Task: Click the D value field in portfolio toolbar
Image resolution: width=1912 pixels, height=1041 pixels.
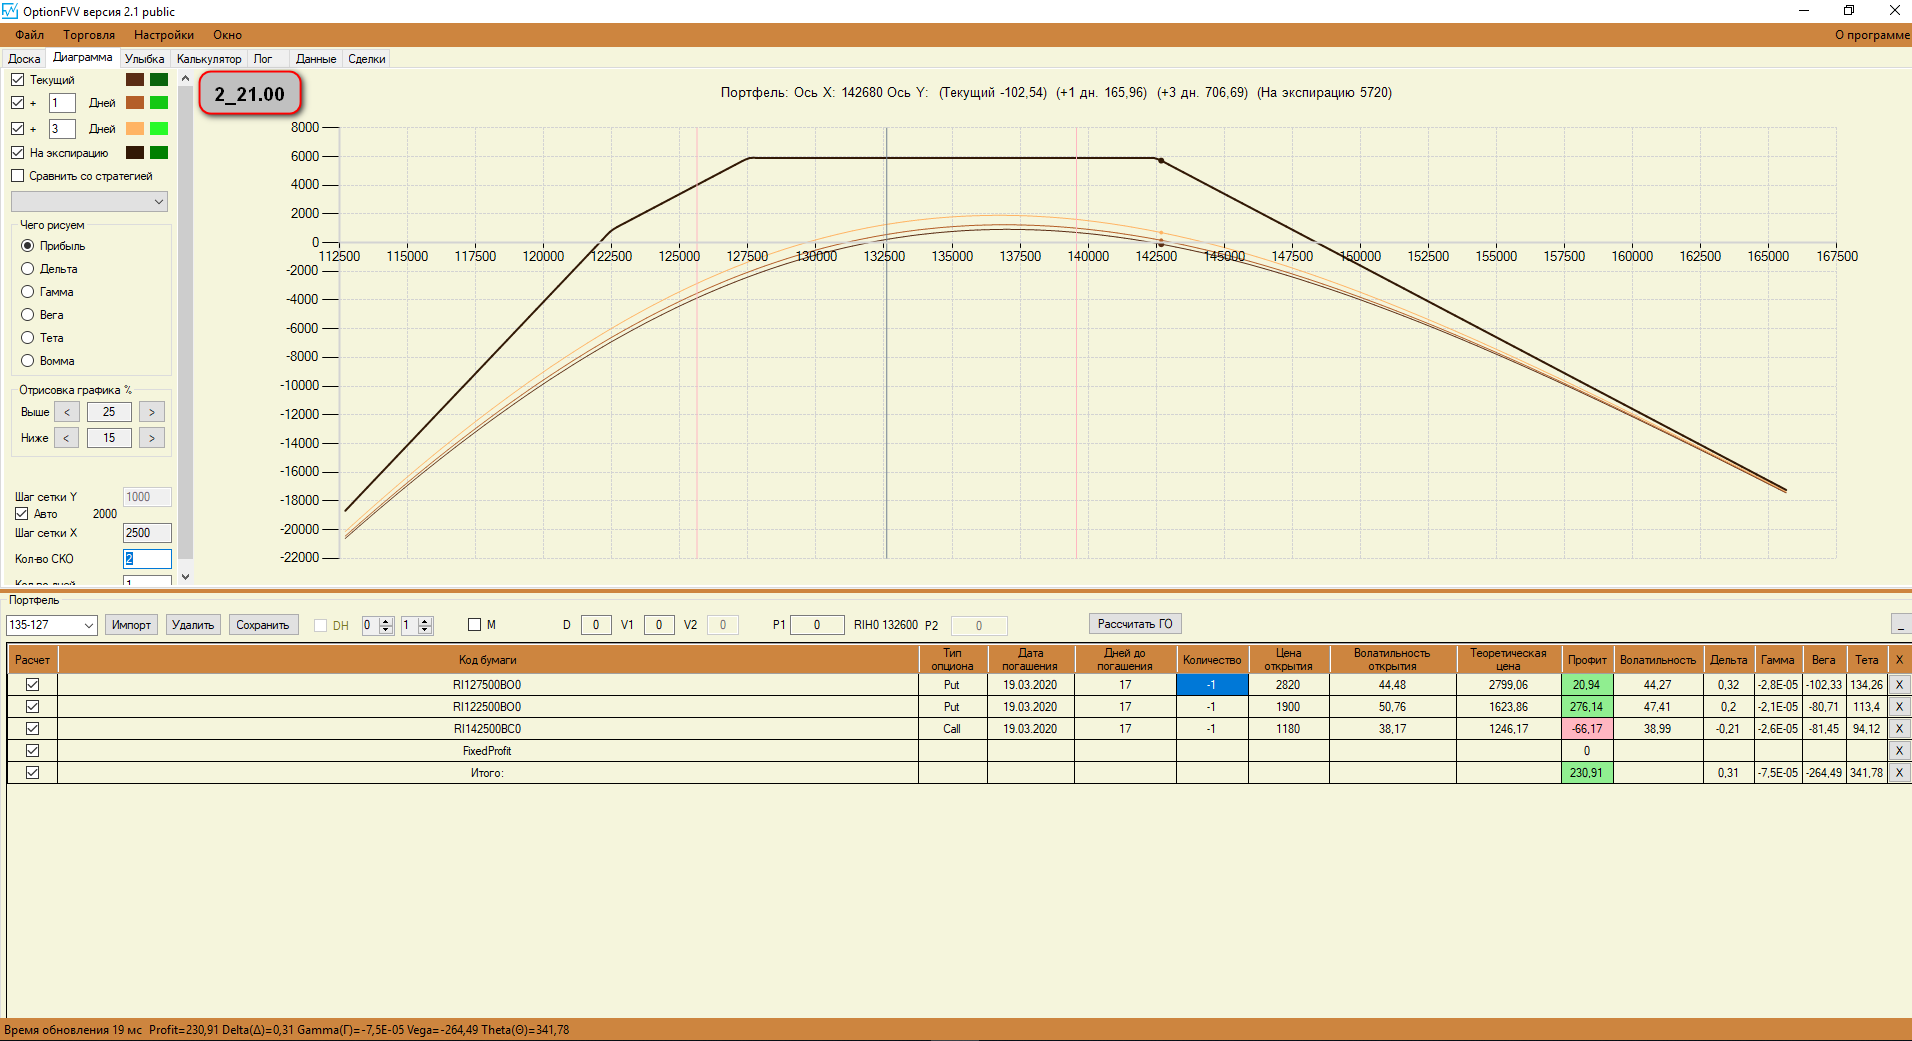Action: (x=596, y=625)
